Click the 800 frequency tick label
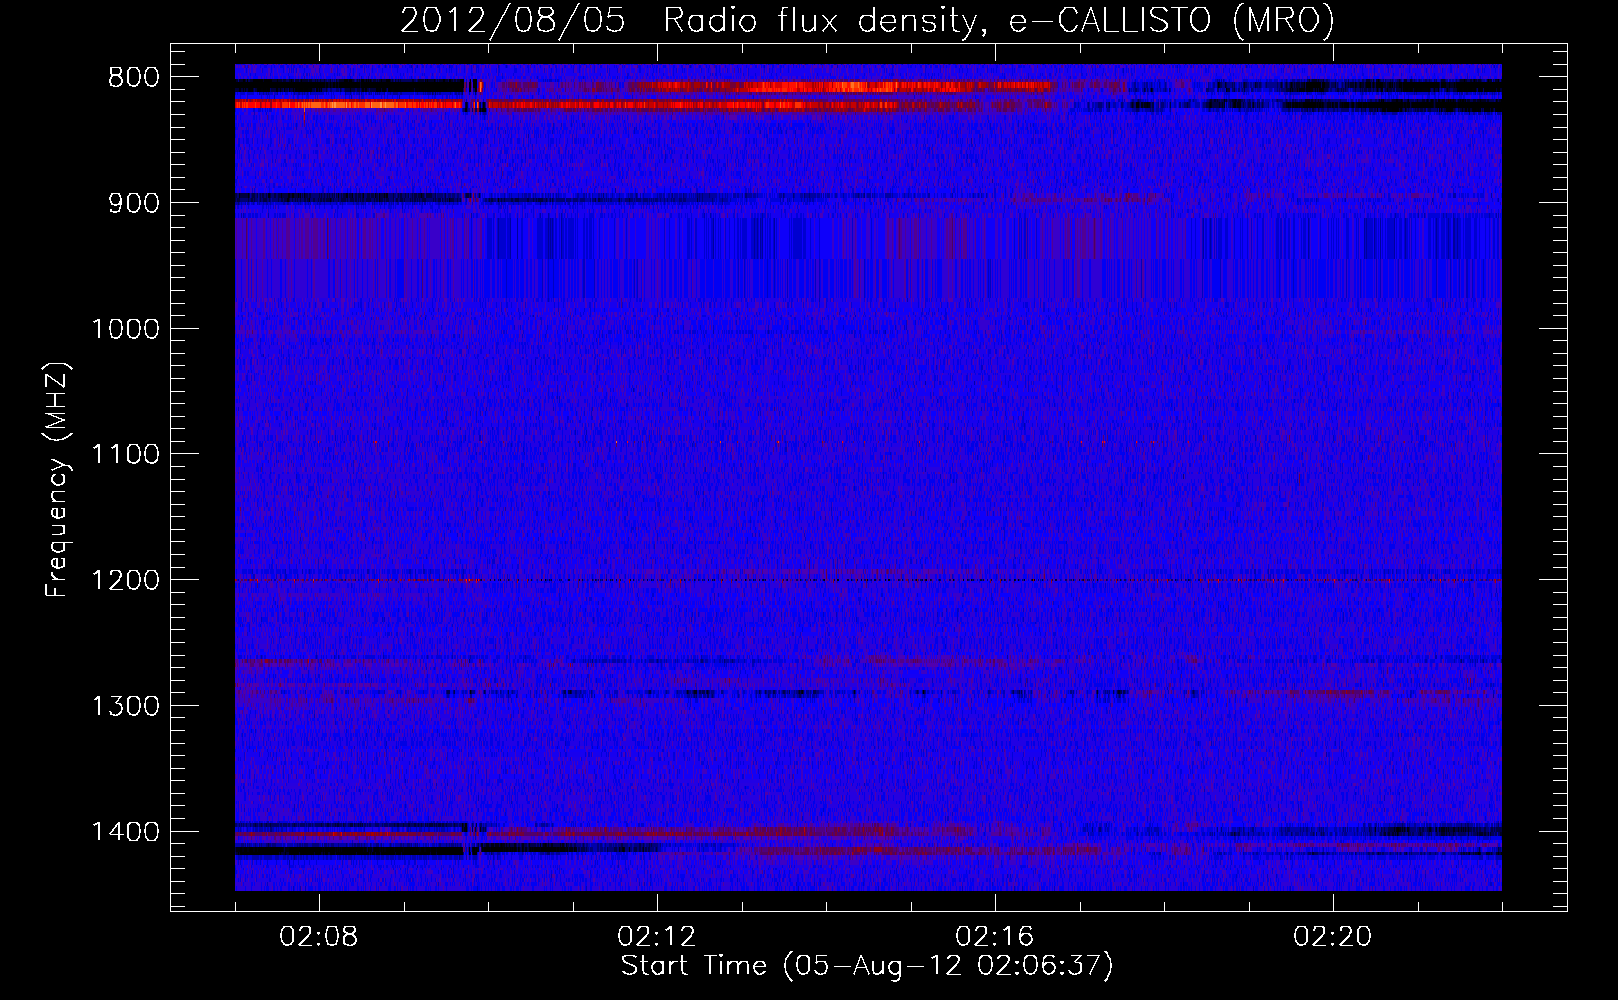The image size is (1618, 1000). point(133,78)
